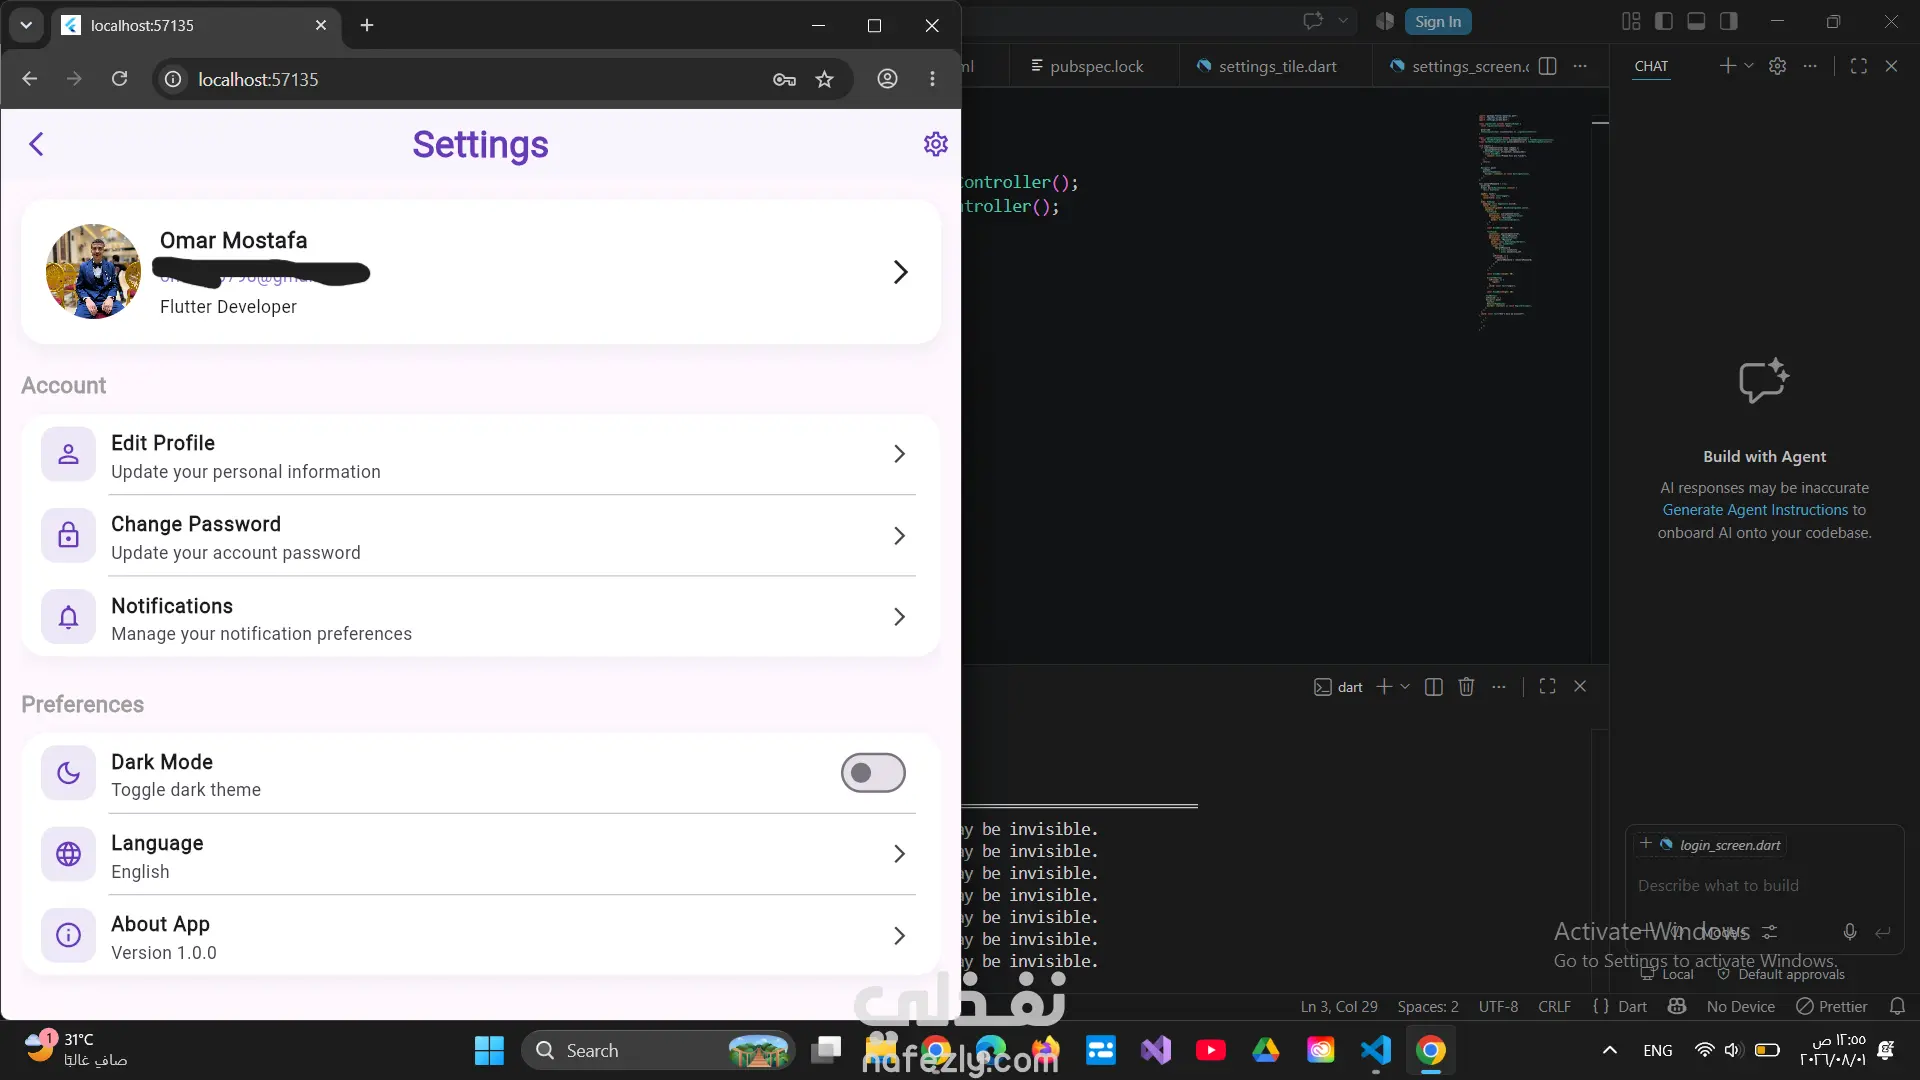This screenshot has width=1920, height=1080.
Task: Open a new Chrome tab
Action: point(367,25)
